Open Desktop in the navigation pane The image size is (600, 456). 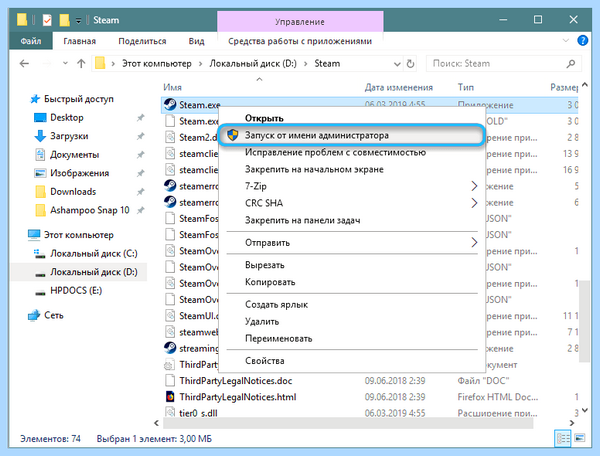67,117
